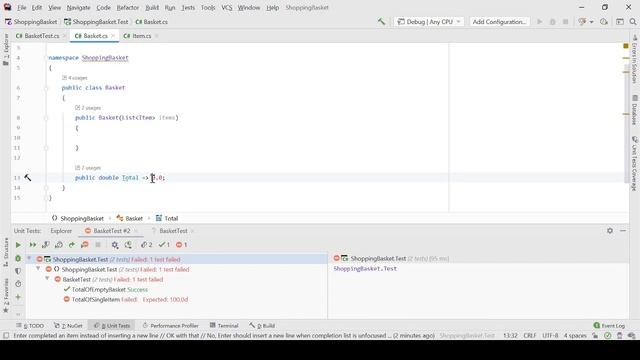Open the Terminal tool window button

click(x=224, y=325)
